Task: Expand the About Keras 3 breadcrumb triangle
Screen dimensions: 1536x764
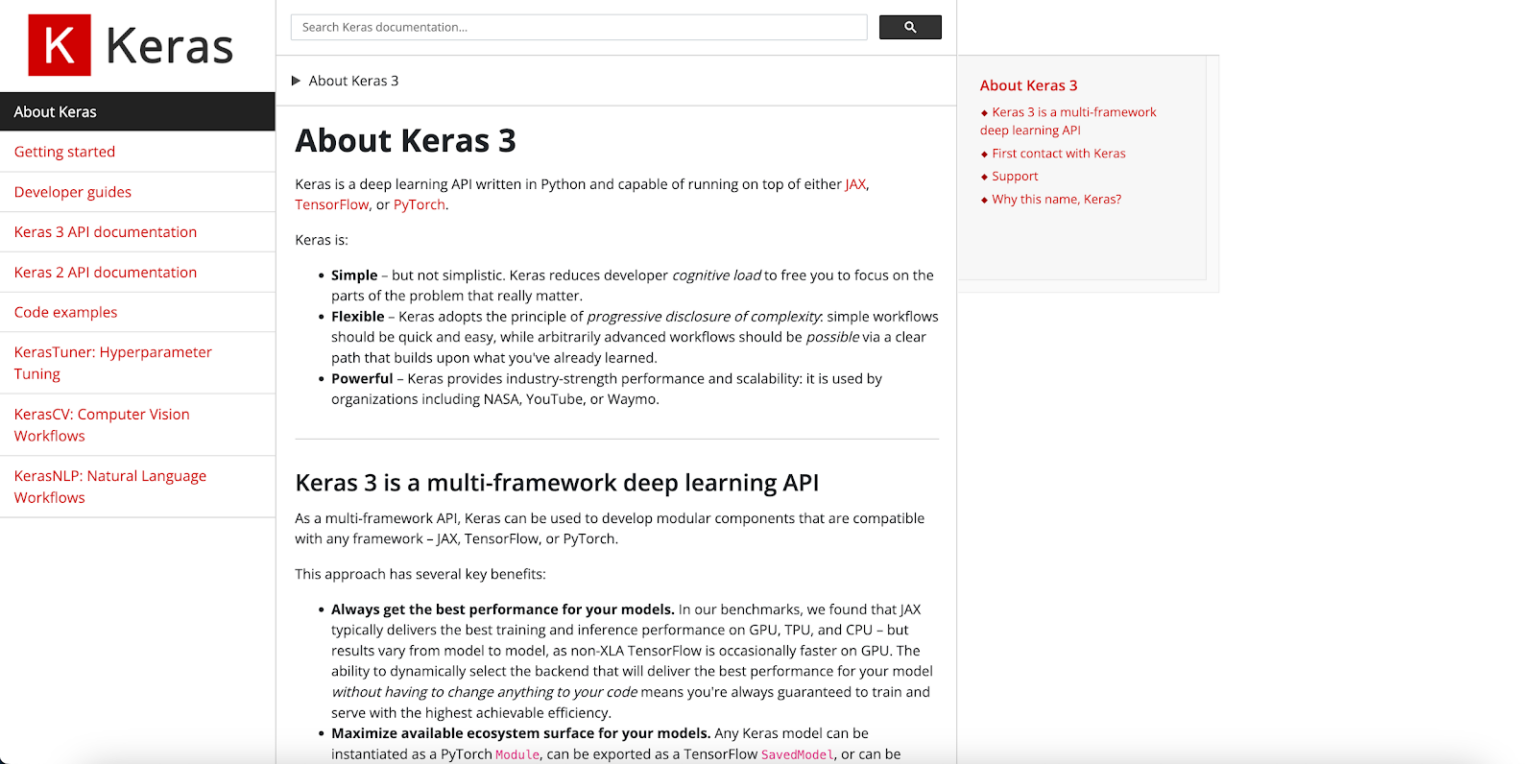Action: pos(295,81)
